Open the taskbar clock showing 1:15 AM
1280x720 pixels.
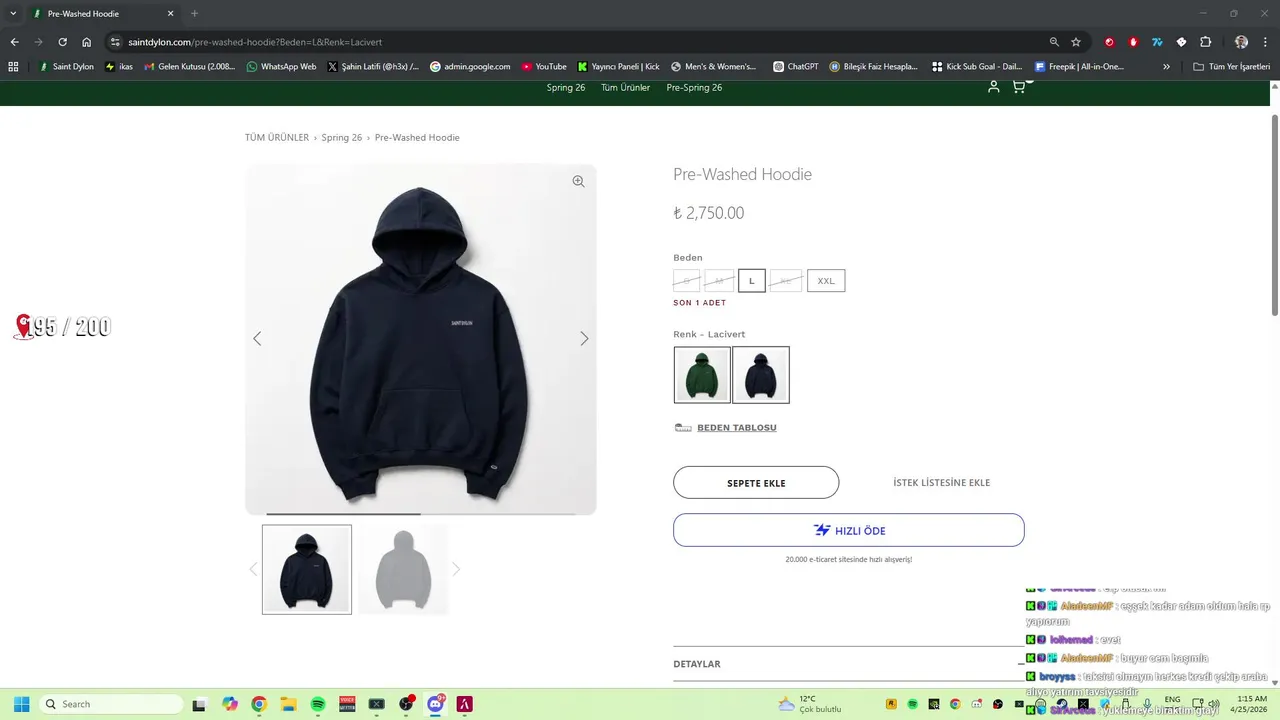pos(1251,704)
